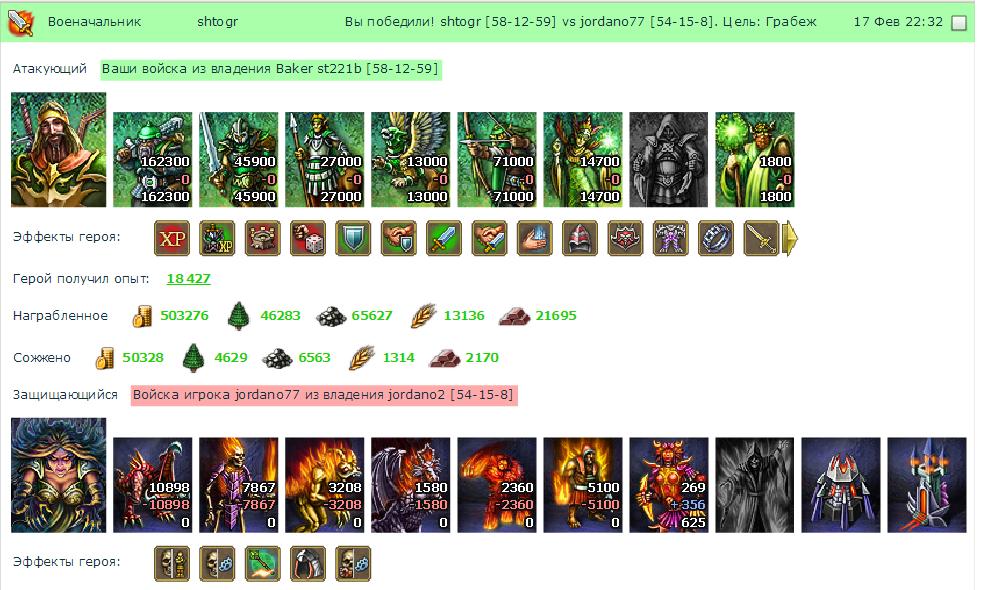Open the striped helmet hero effect icon
The image size is (1000, 590).
tap(580, 238)
